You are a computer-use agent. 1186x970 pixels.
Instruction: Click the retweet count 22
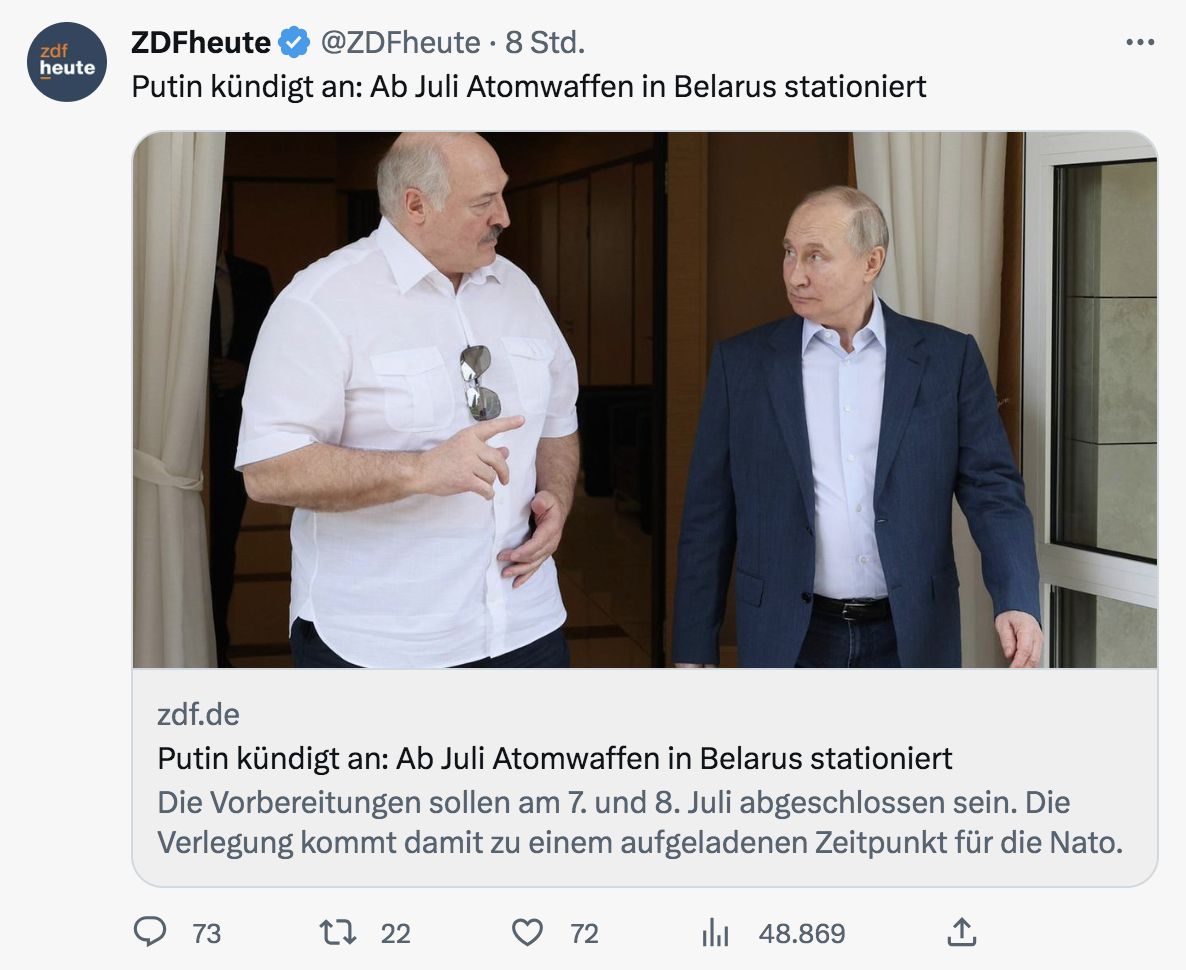point(396,934)
